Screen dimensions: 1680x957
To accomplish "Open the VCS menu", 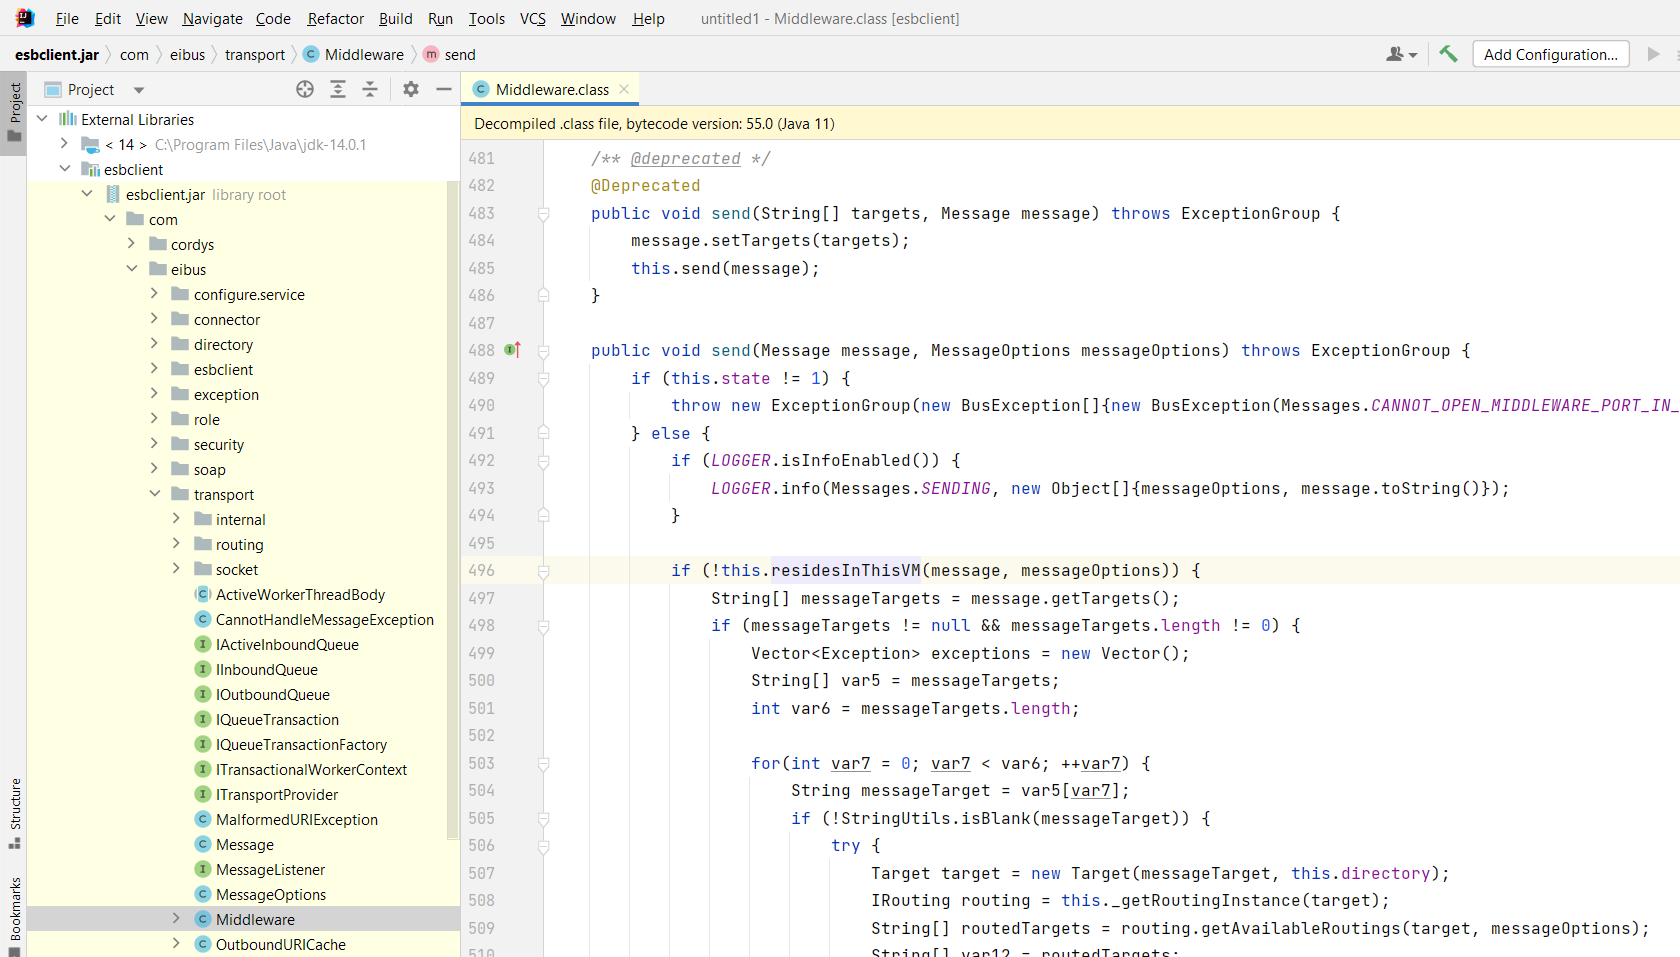I will coord(533,18).
